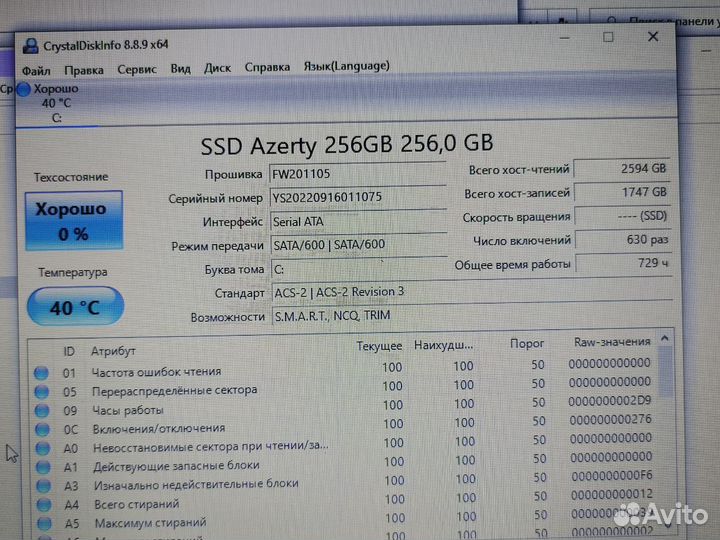Viewport: 720px width, 540px height.
Task: Click the power on hours value 729 ч
Action: tap(623, 264)
